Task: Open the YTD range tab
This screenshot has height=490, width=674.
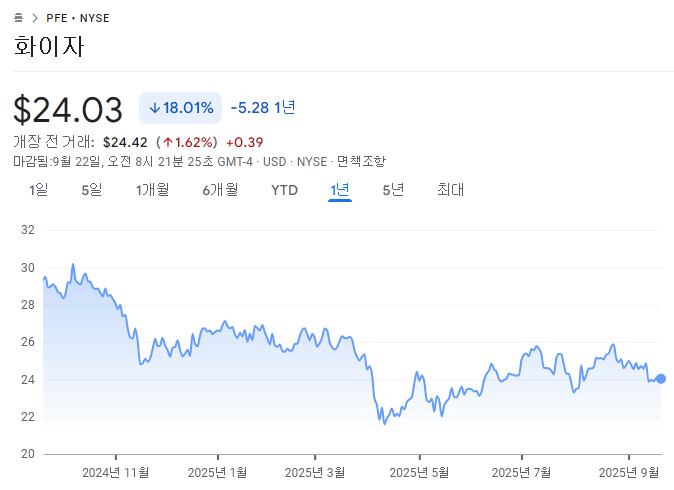Action: click(x=284, y=190)
